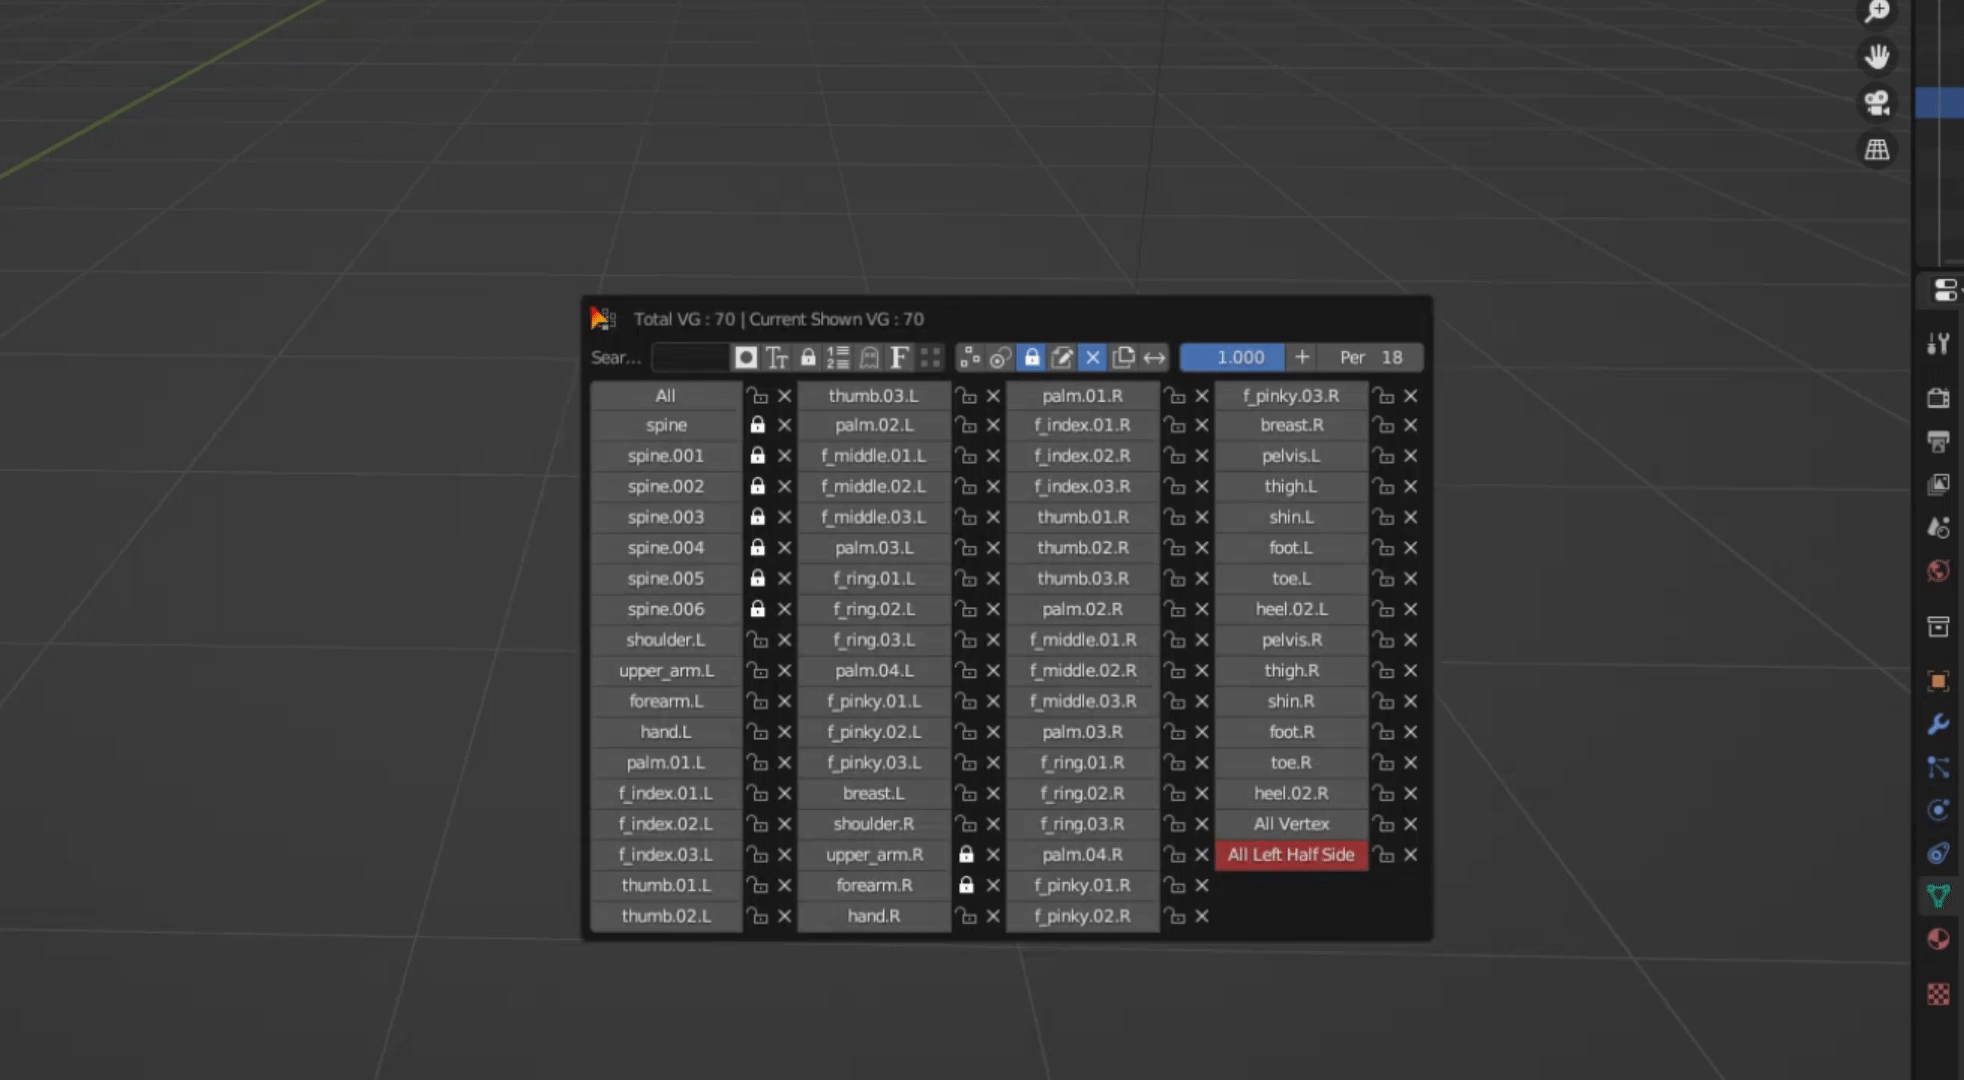Select the upper_arm.R vertex group
The image size is (1964, 1080).
click(x=874, y=855)
